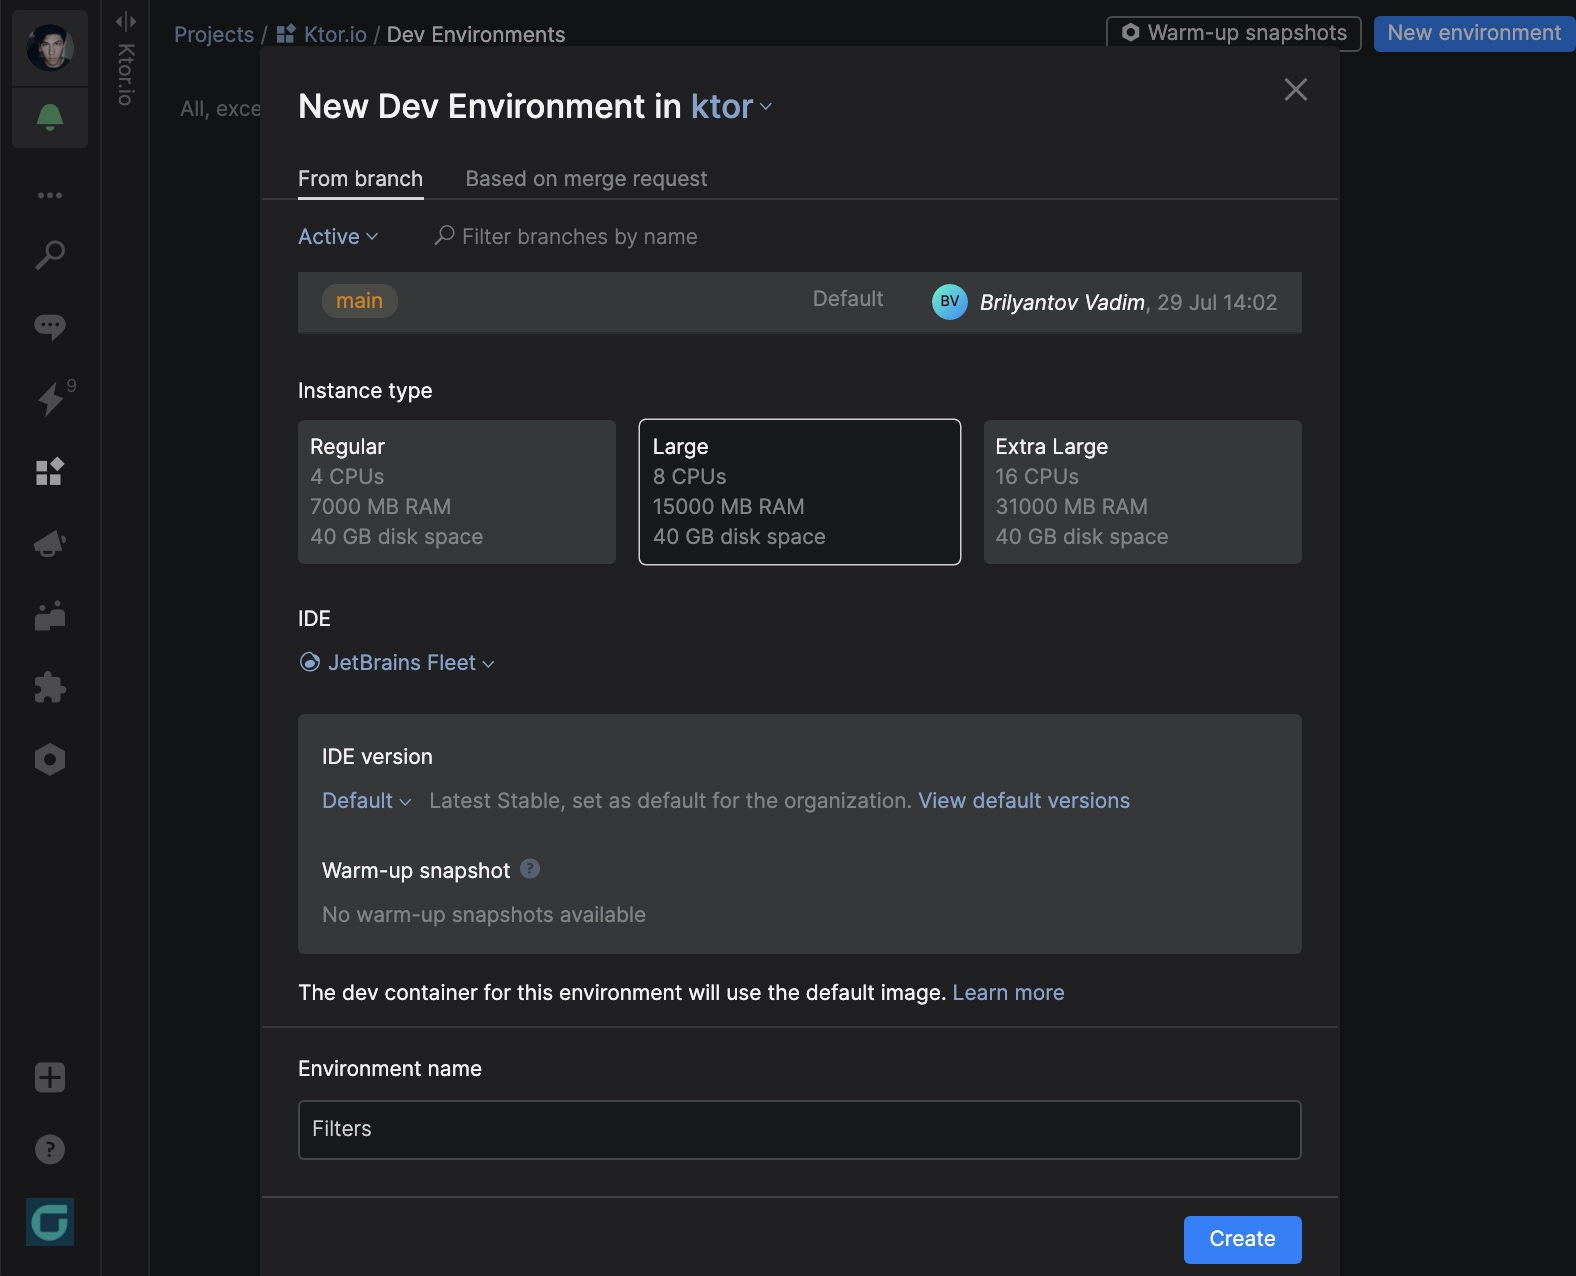Switch to From branch tab
Viewport: 1576px width, 1276px height.
pyautogui.click(x=360, y=179)
